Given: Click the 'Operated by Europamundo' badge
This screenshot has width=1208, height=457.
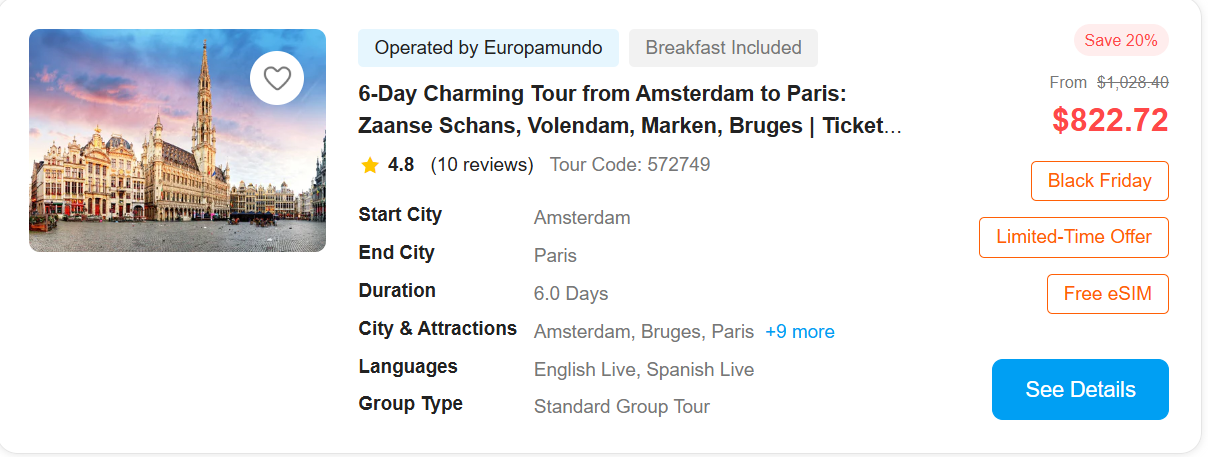Looking at the screenshot, I should coord(488,48).
